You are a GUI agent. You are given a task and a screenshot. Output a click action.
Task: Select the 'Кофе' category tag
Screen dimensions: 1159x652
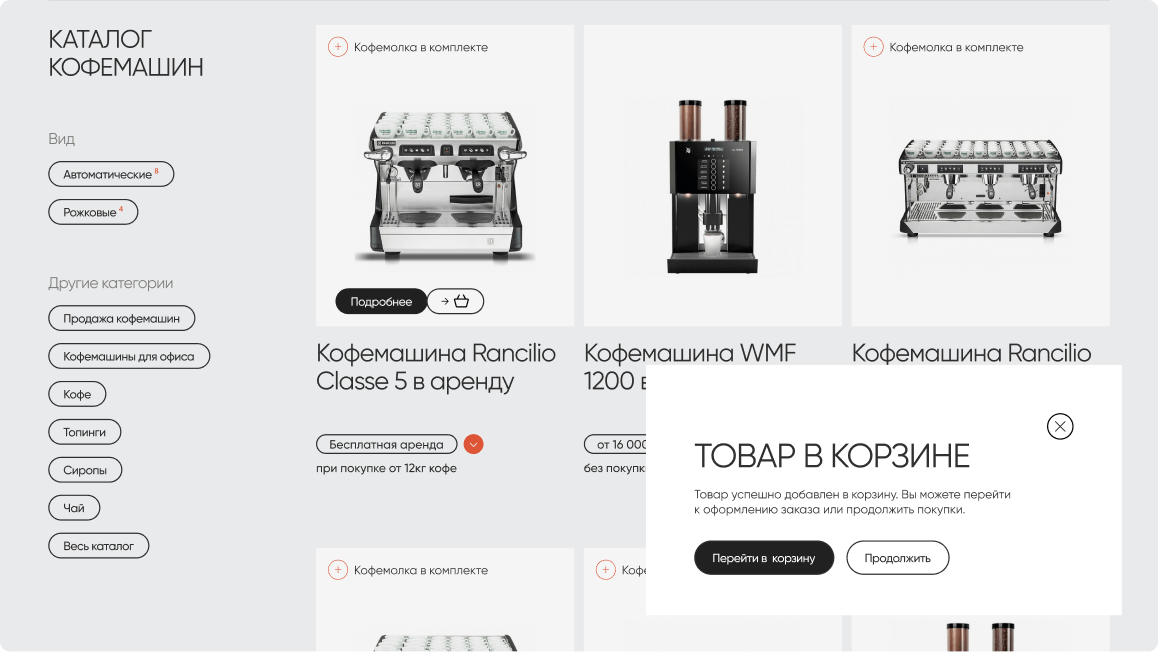77,394
